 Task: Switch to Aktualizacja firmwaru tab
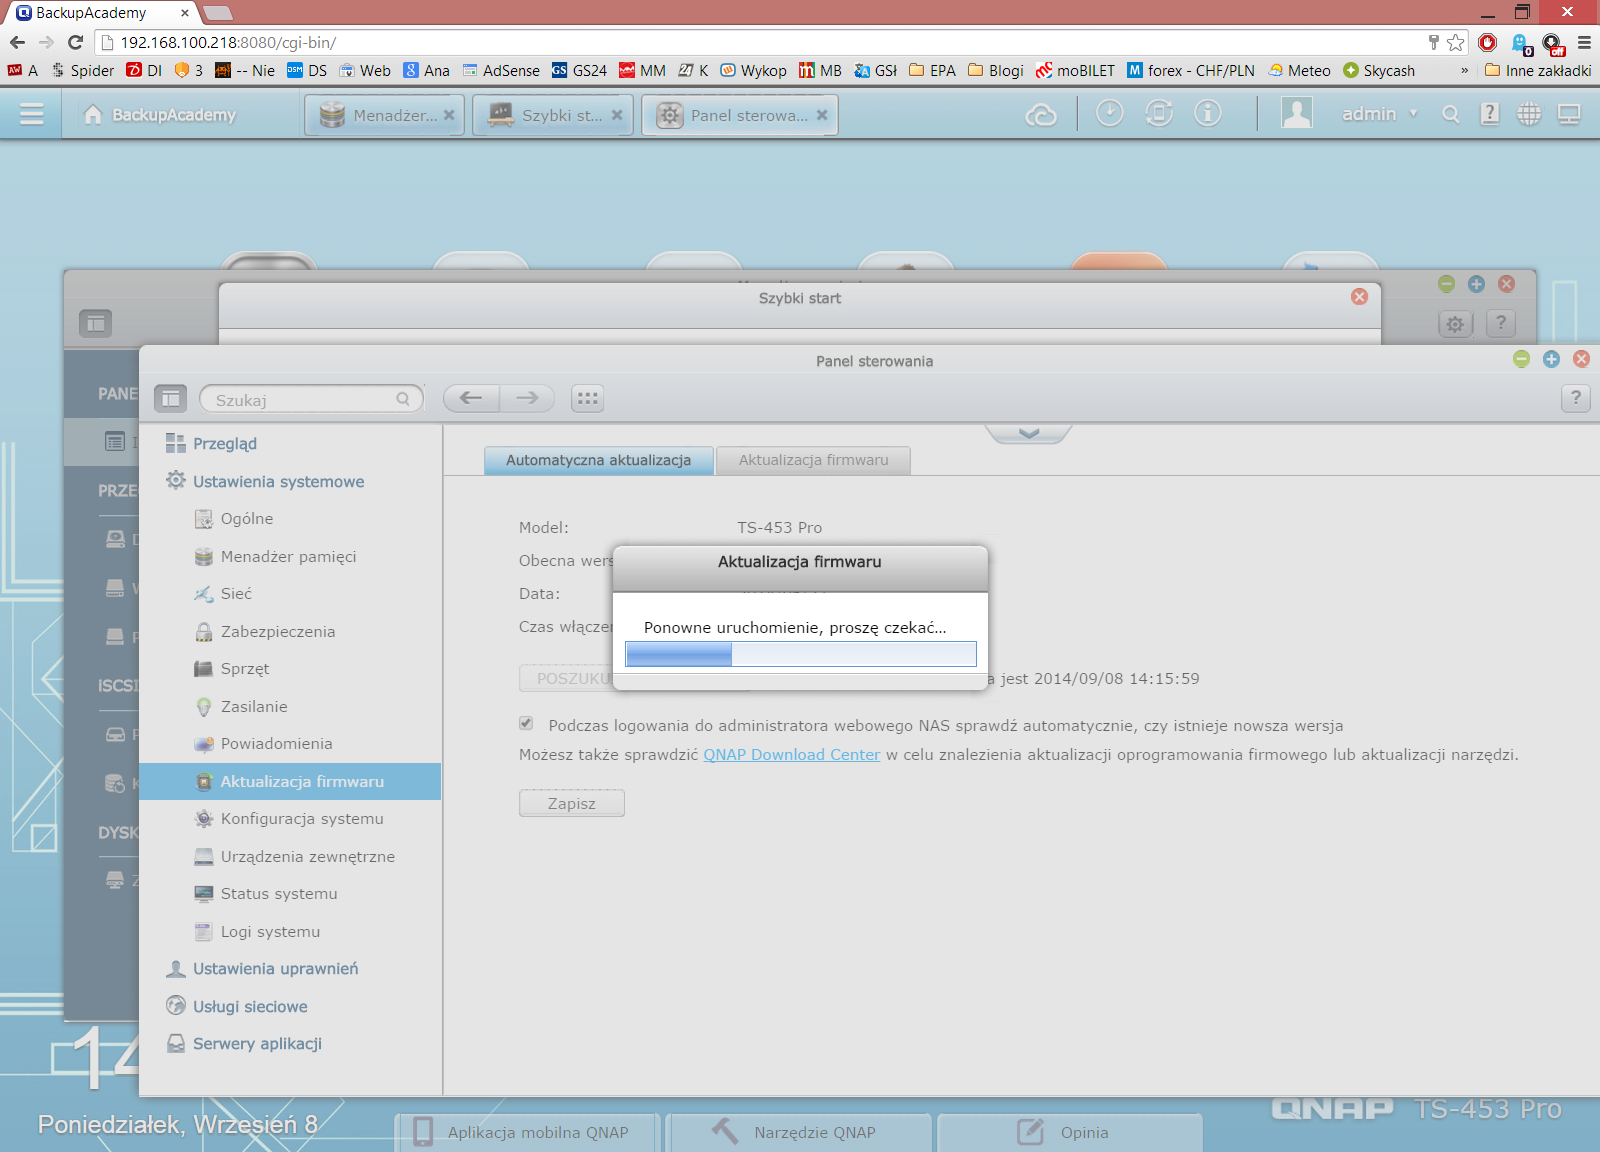click(813, 460)
